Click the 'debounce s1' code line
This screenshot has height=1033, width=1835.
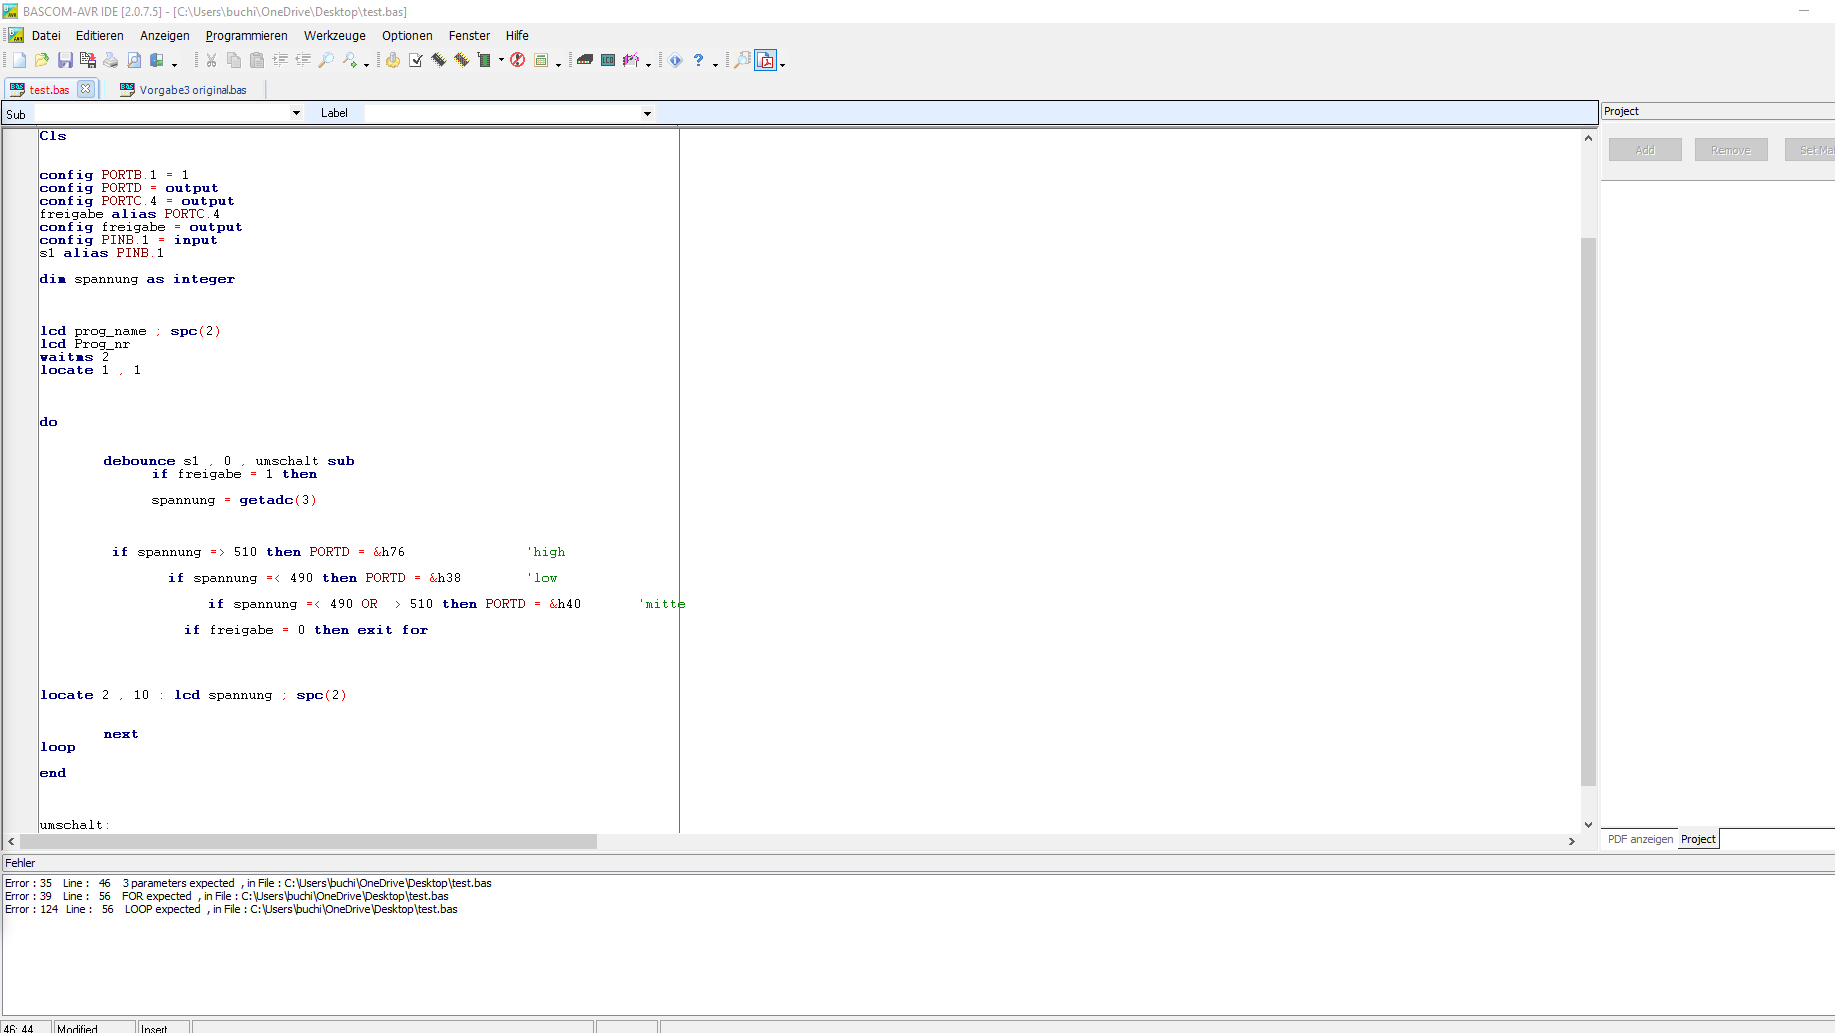tap(229, 461)
